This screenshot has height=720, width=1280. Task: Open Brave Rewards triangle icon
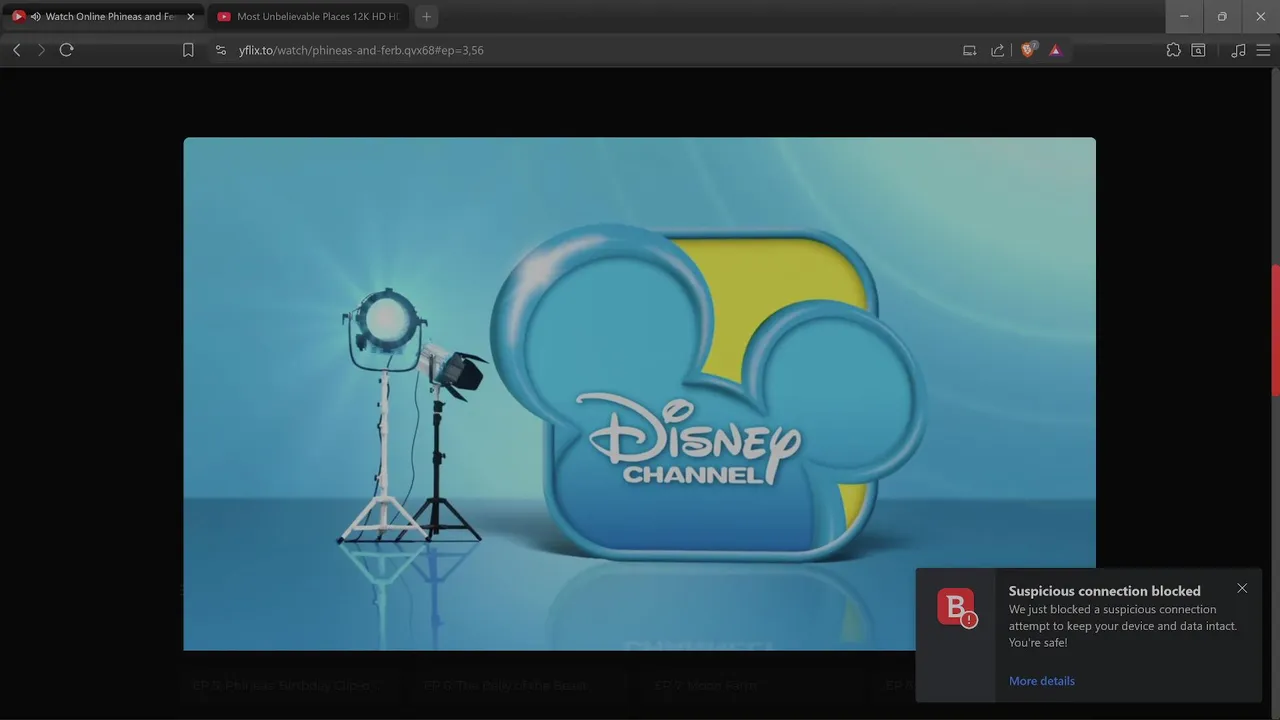[x=1055, y=50]
